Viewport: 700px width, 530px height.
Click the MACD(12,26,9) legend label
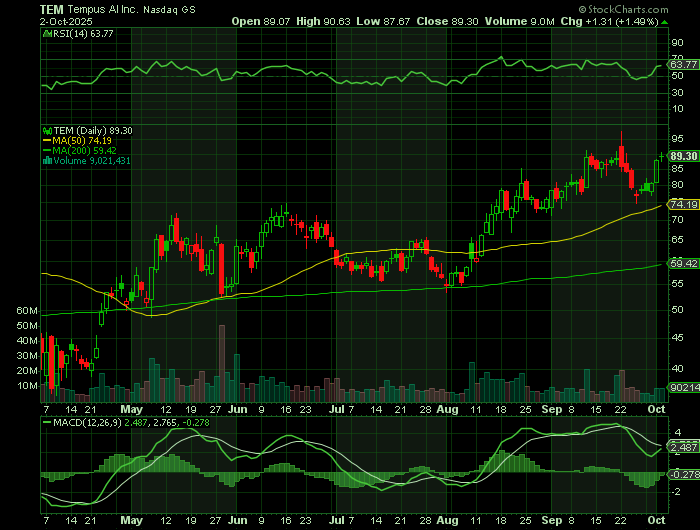(x=87, y=422)
